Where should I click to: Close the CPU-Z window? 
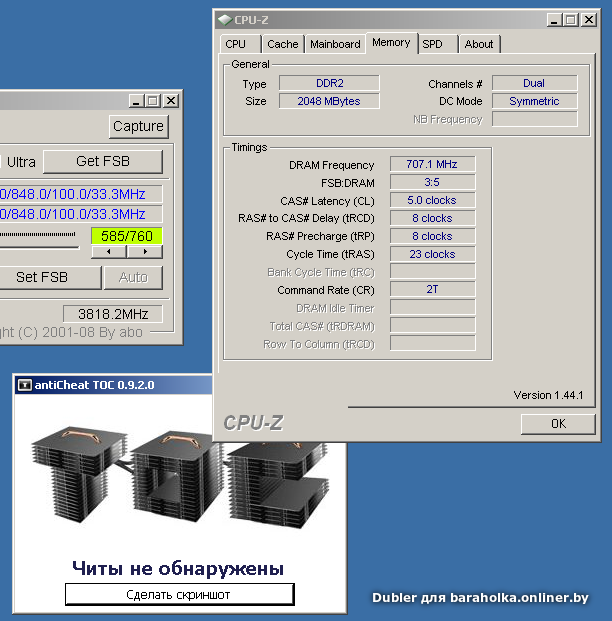589,20
